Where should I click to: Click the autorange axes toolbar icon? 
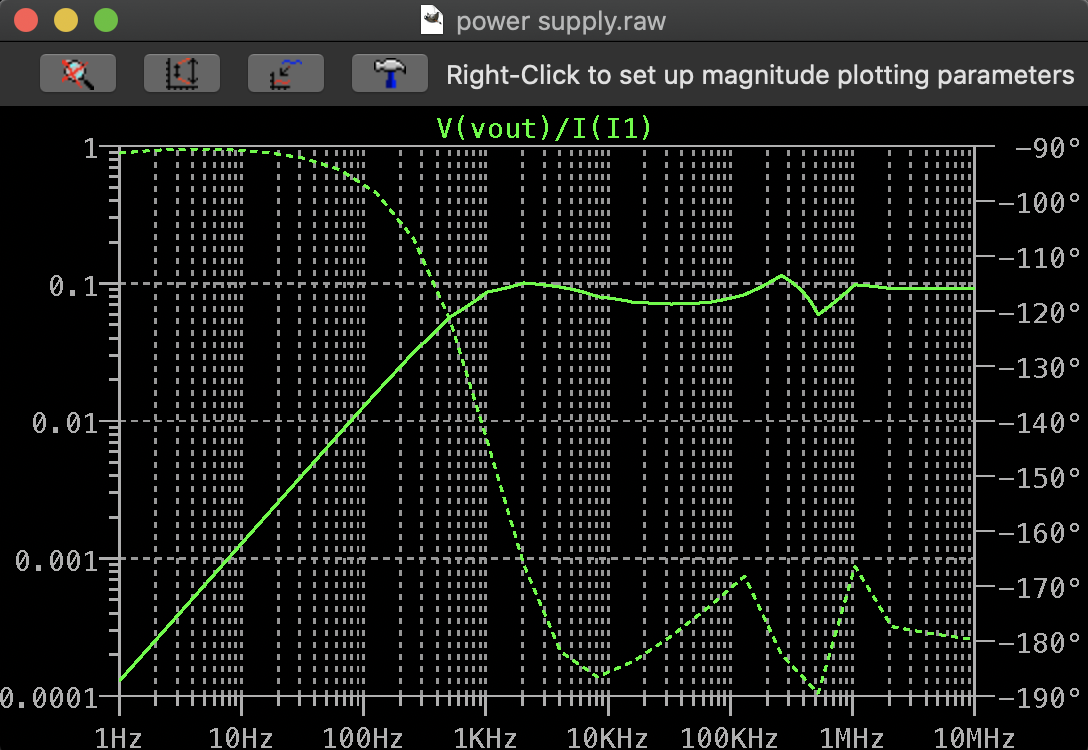pyautogui.click(x=182, y=73)
